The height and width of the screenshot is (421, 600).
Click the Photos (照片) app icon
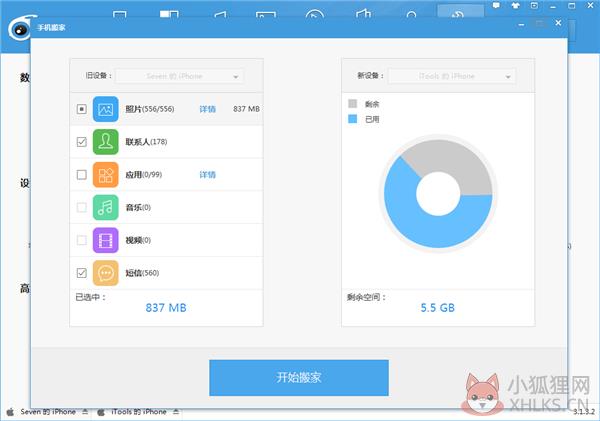[x=106, y=109]
